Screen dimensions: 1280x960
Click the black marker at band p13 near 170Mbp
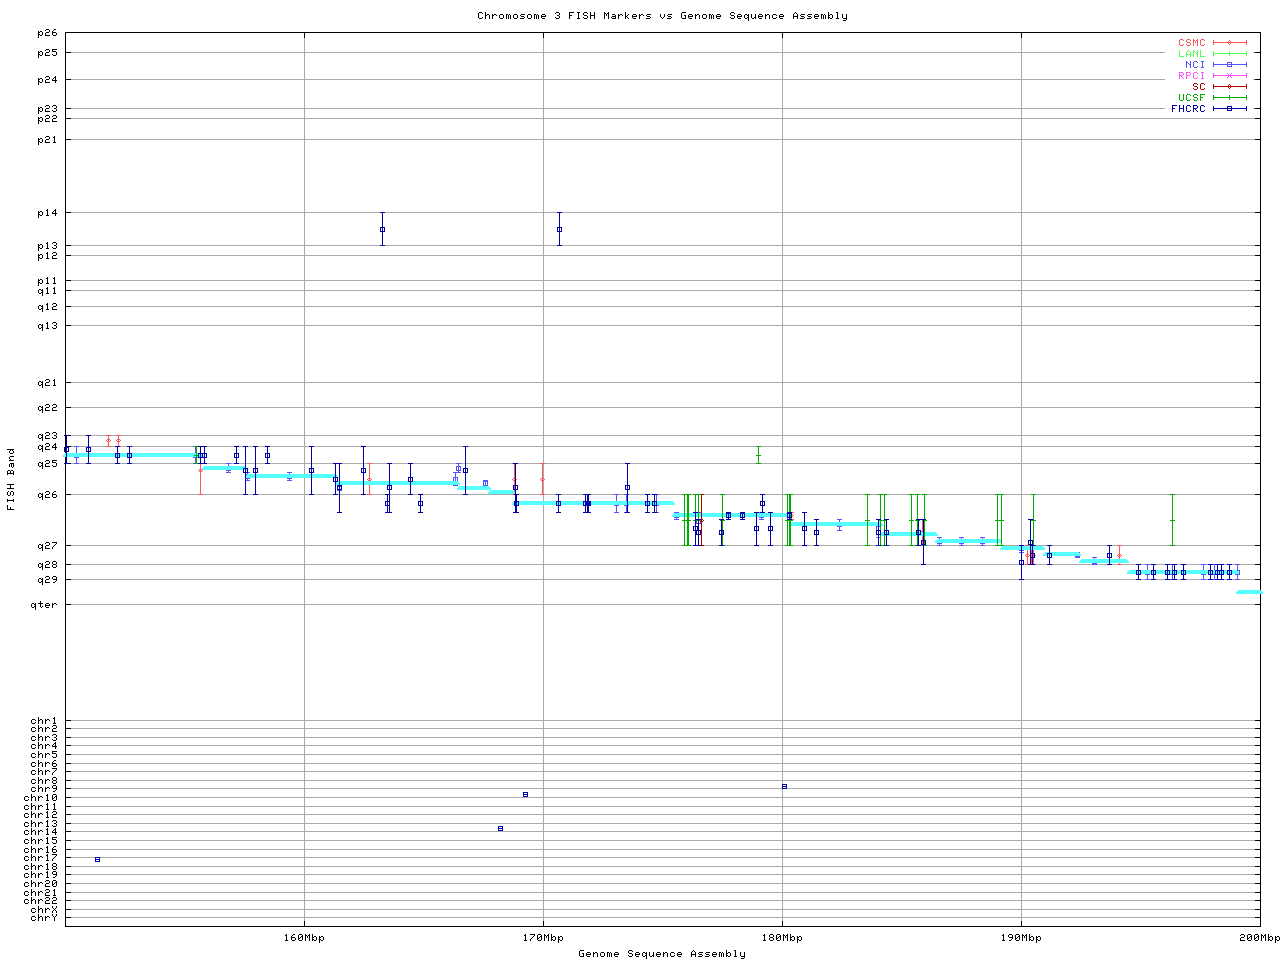(x=559, y=229)
